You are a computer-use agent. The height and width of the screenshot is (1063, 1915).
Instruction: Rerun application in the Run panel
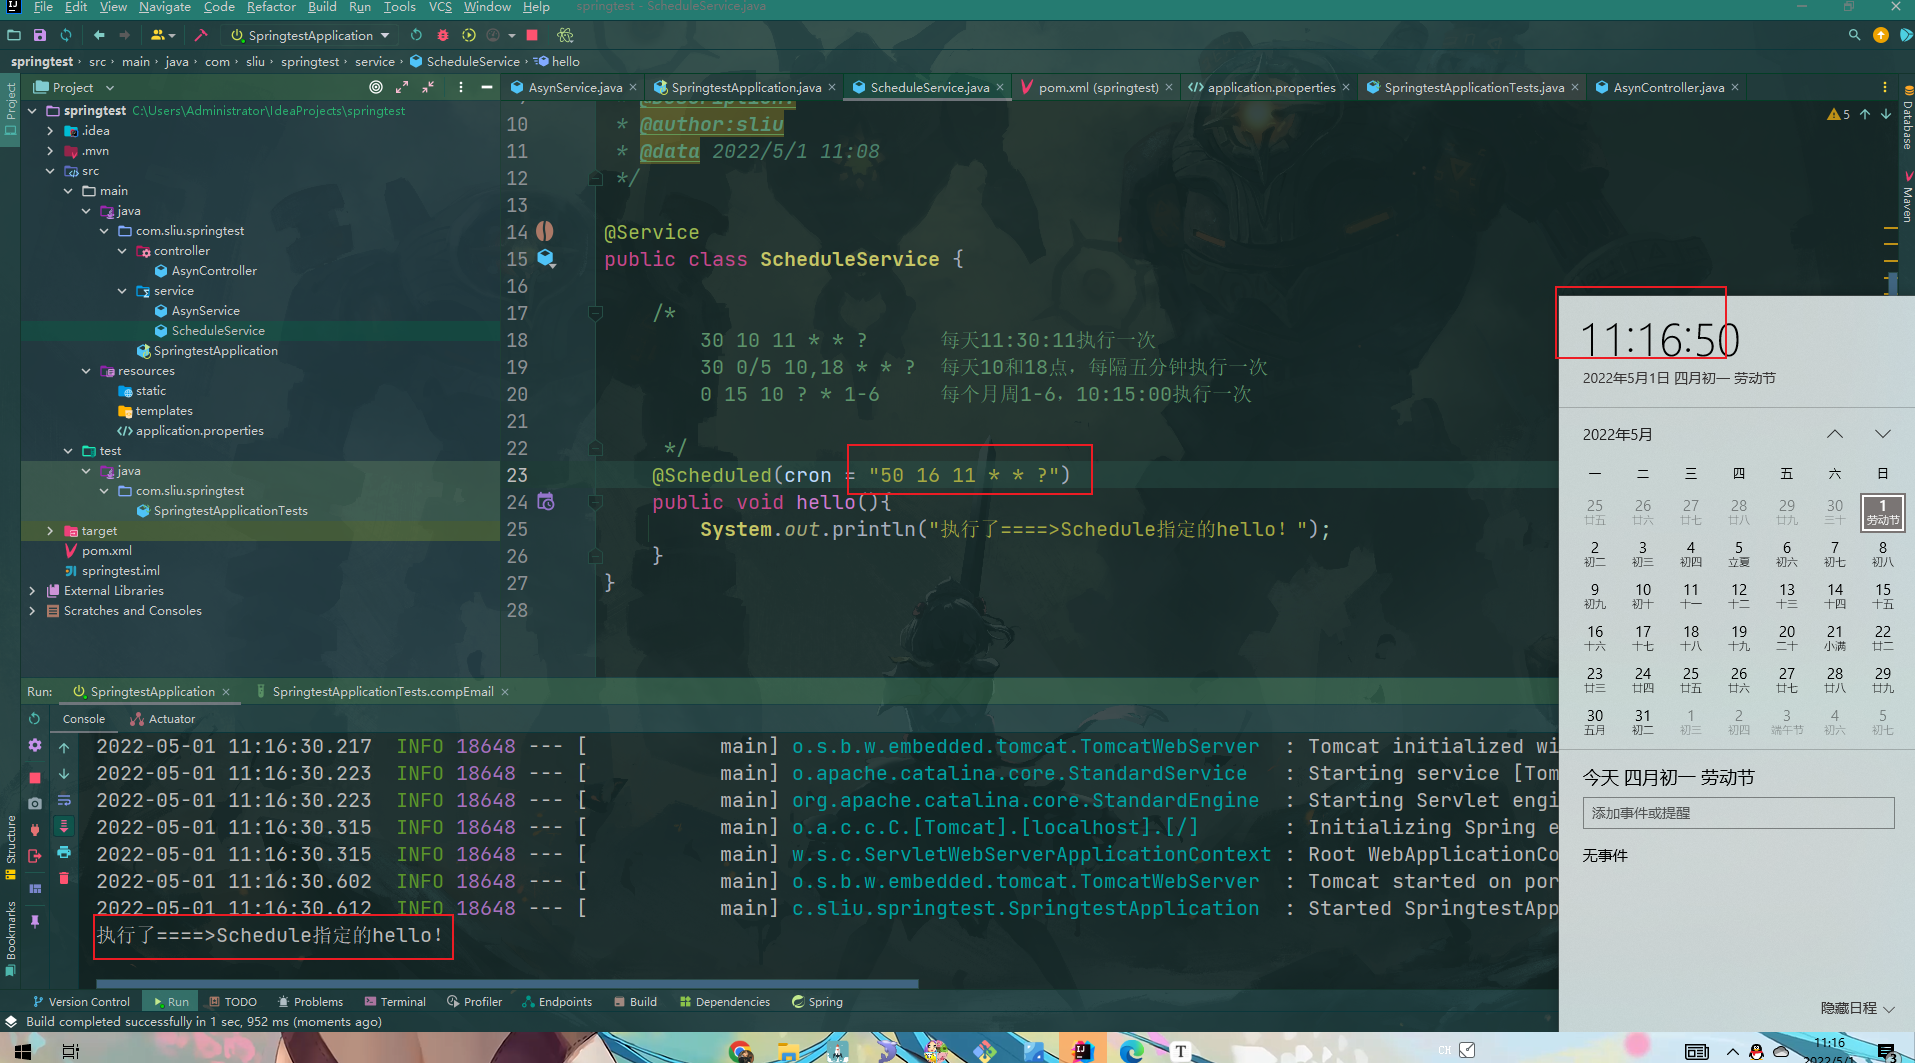(35, 718)
